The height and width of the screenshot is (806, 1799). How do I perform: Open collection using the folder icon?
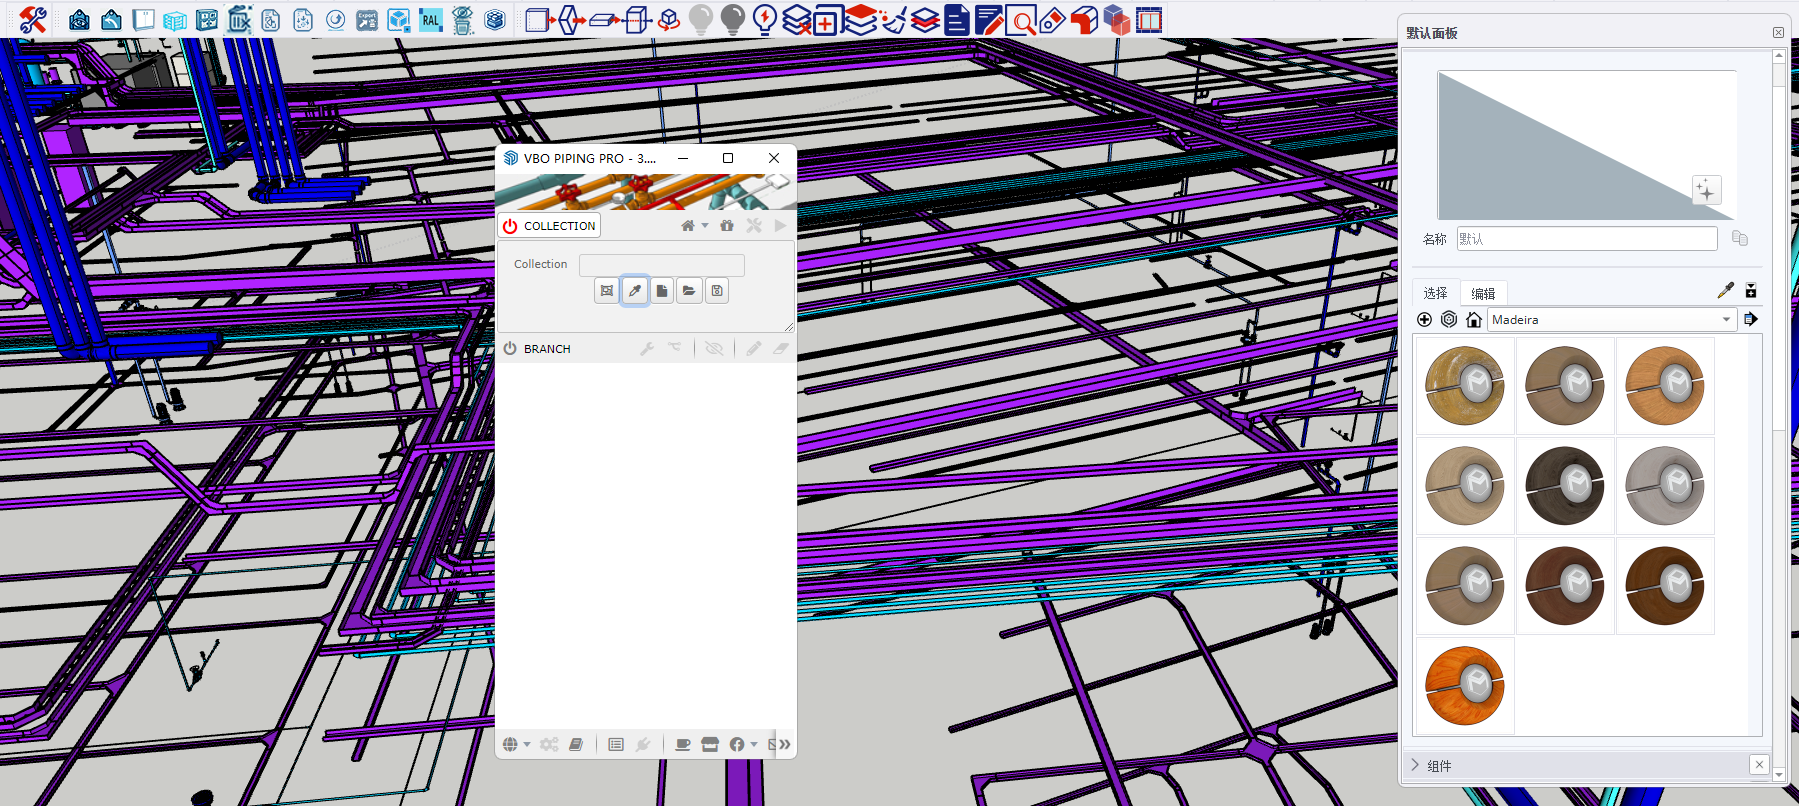689,291
